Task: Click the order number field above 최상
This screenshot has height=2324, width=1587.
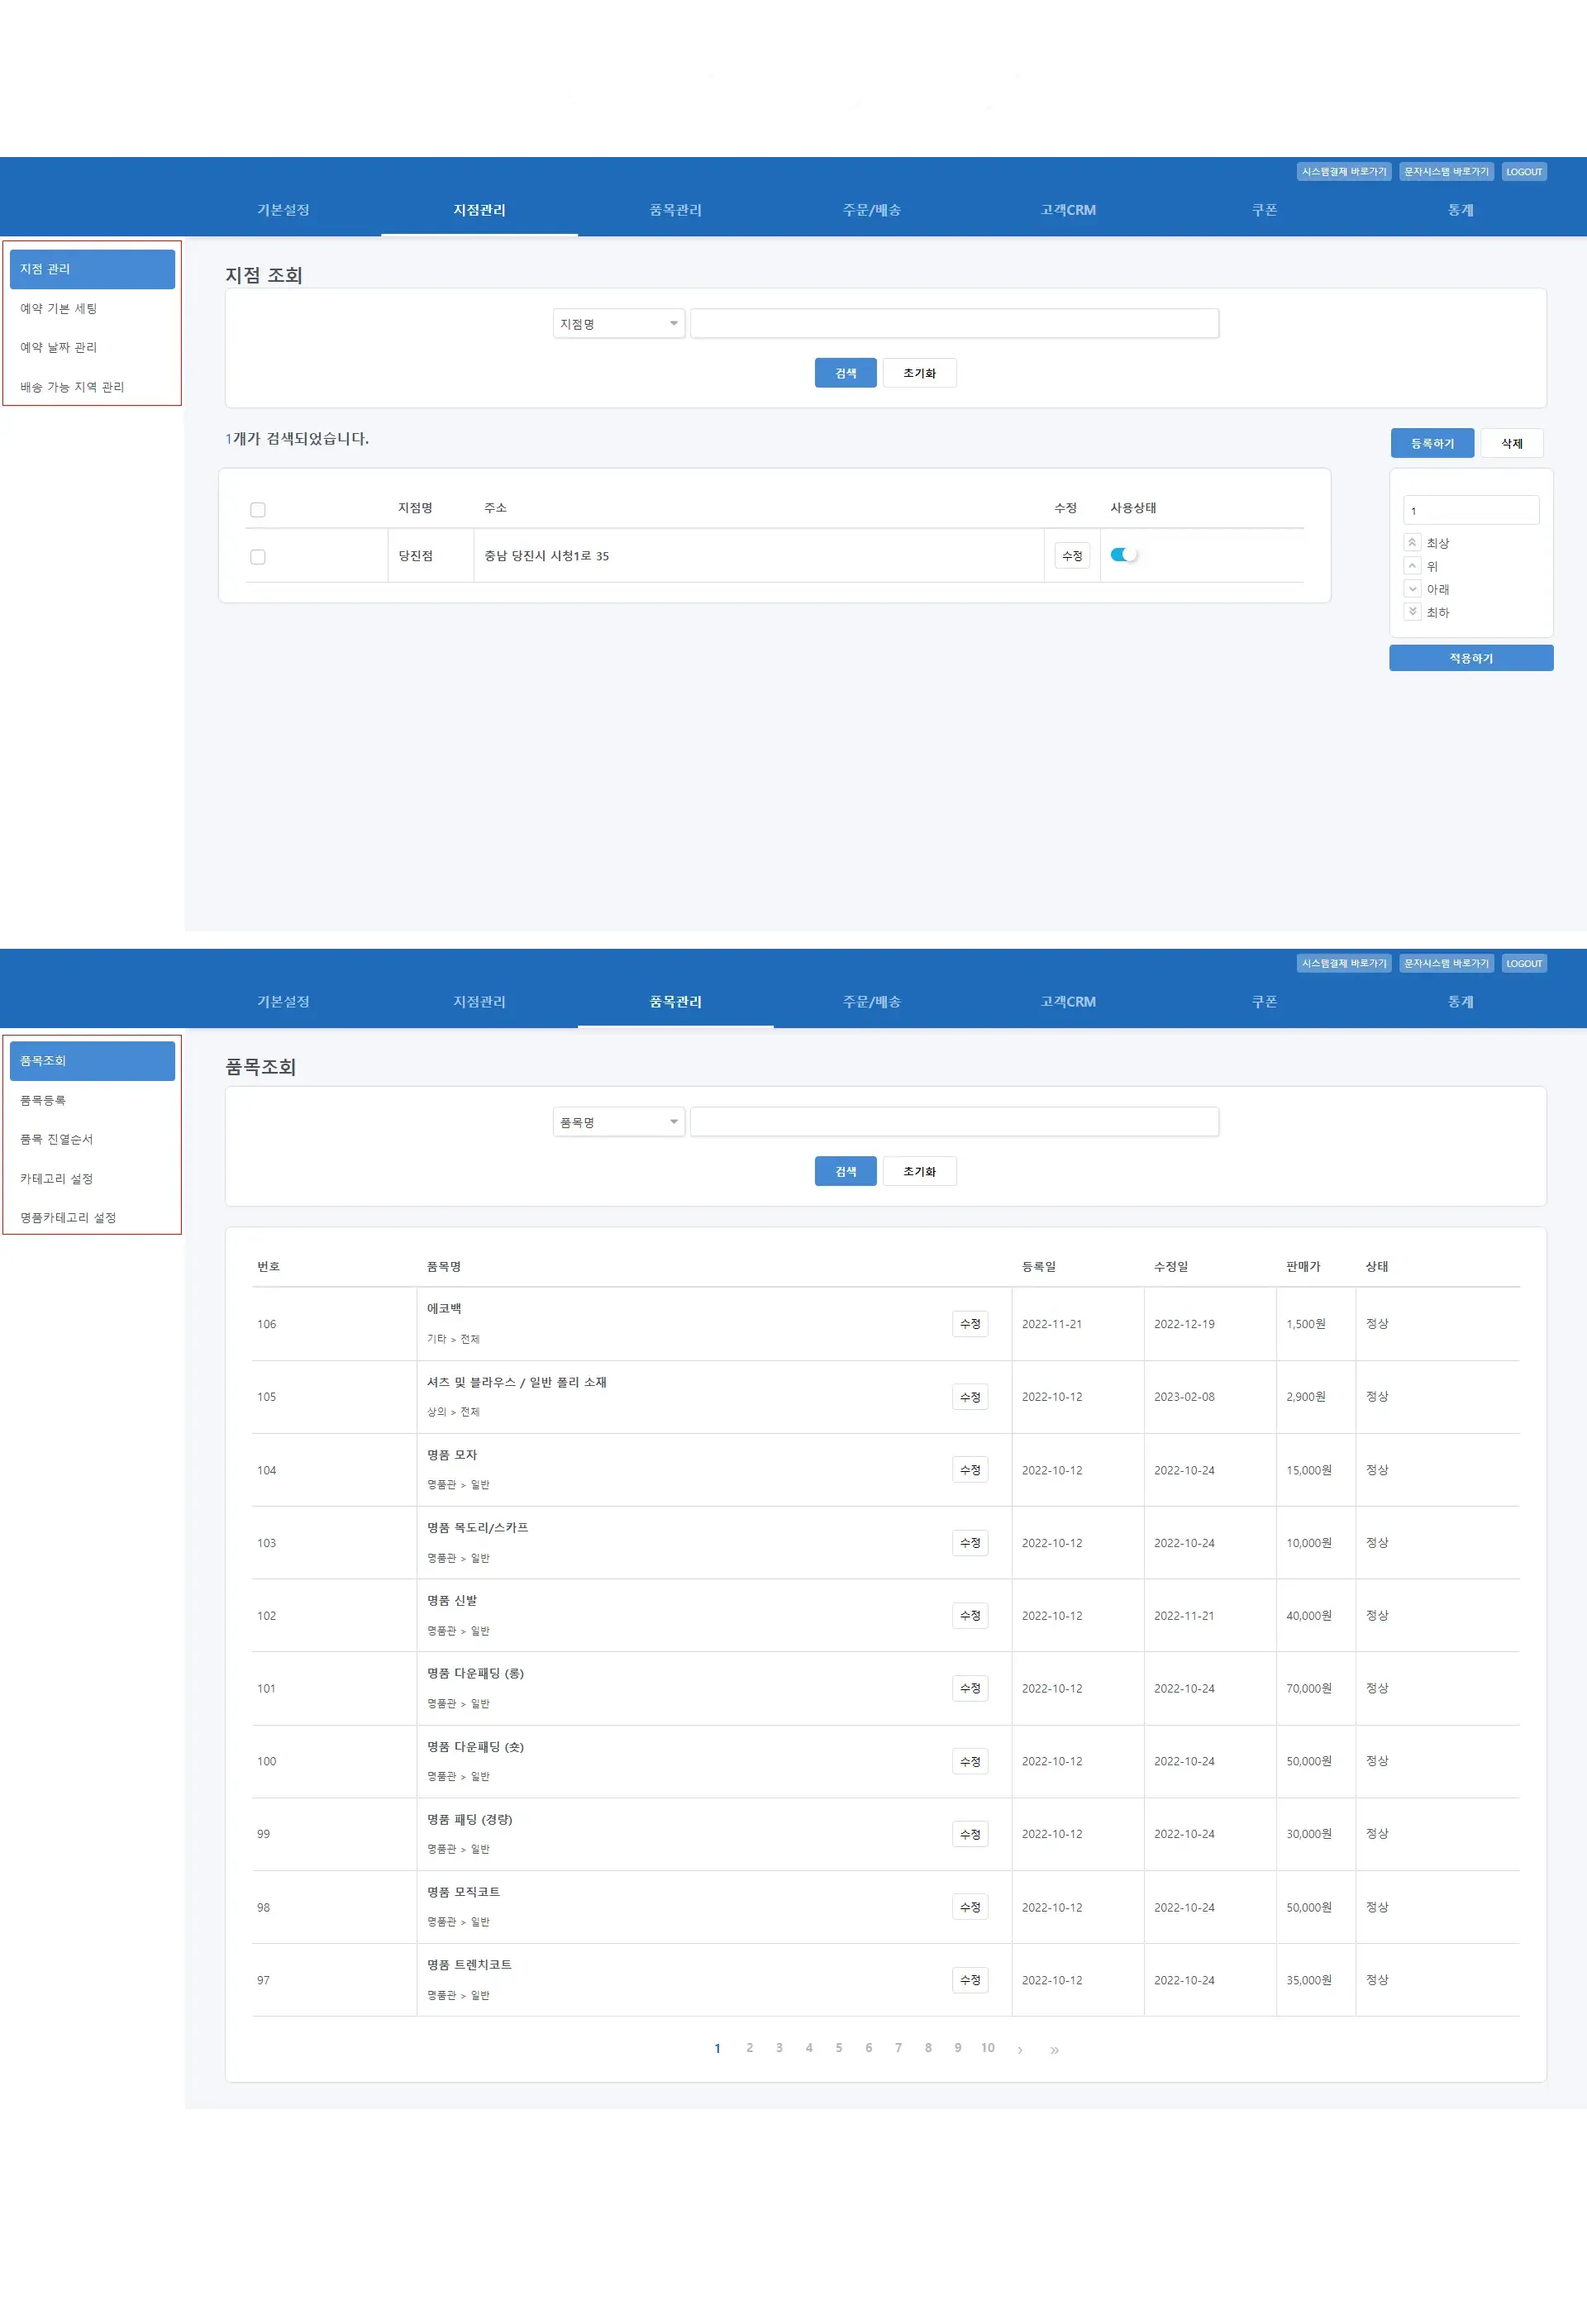Action: coord(1471,510)
